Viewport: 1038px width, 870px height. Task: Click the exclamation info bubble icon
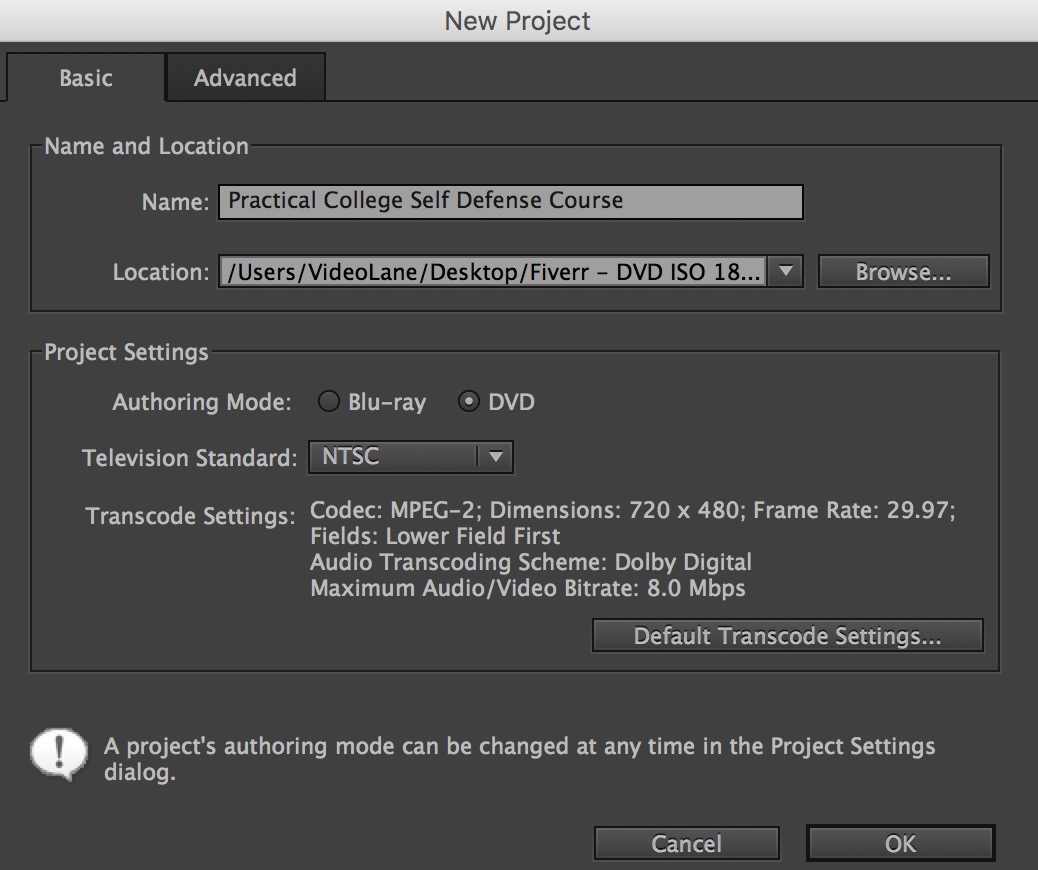click(x=59, y=755)
